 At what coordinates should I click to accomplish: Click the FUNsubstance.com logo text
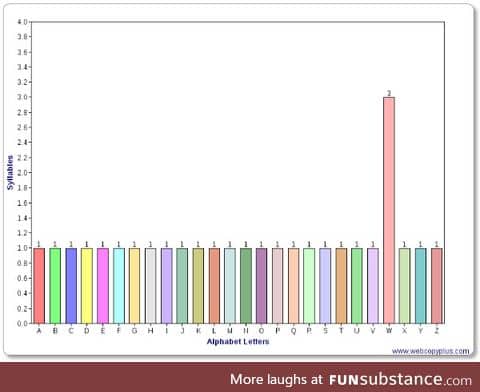tap(400, 380)
